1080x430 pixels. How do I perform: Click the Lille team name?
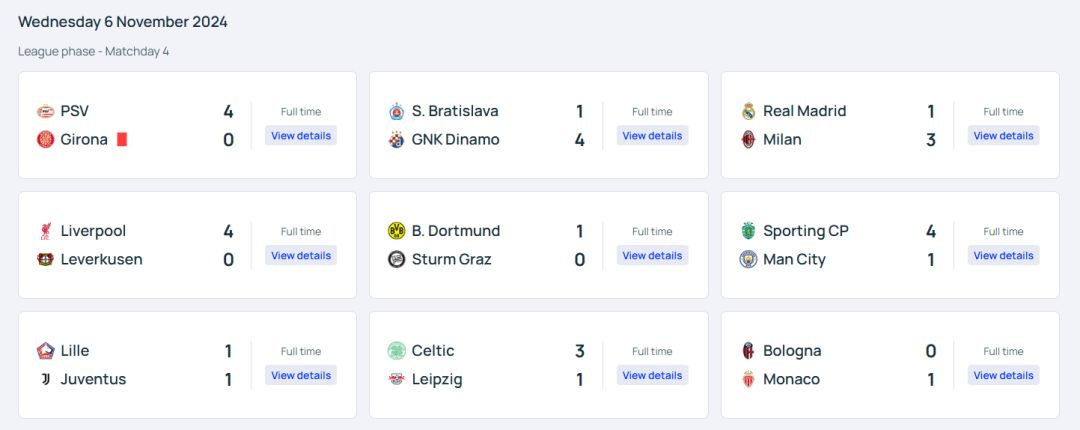tap(75, 351)
